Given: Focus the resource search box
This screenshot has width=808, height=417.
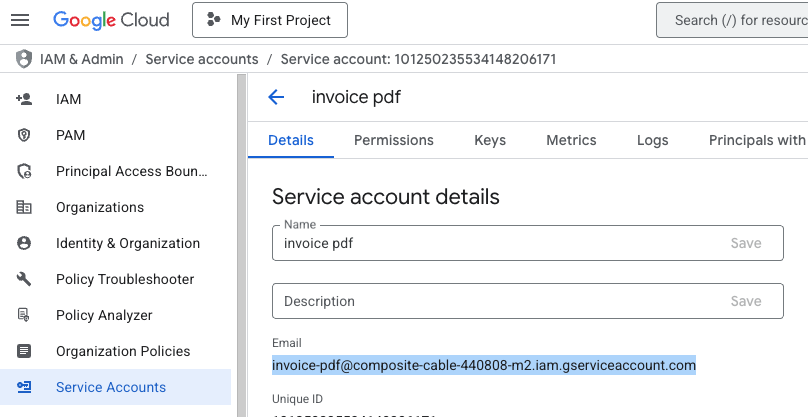Looking at the screenshot, I should click(x=732, y=20).
